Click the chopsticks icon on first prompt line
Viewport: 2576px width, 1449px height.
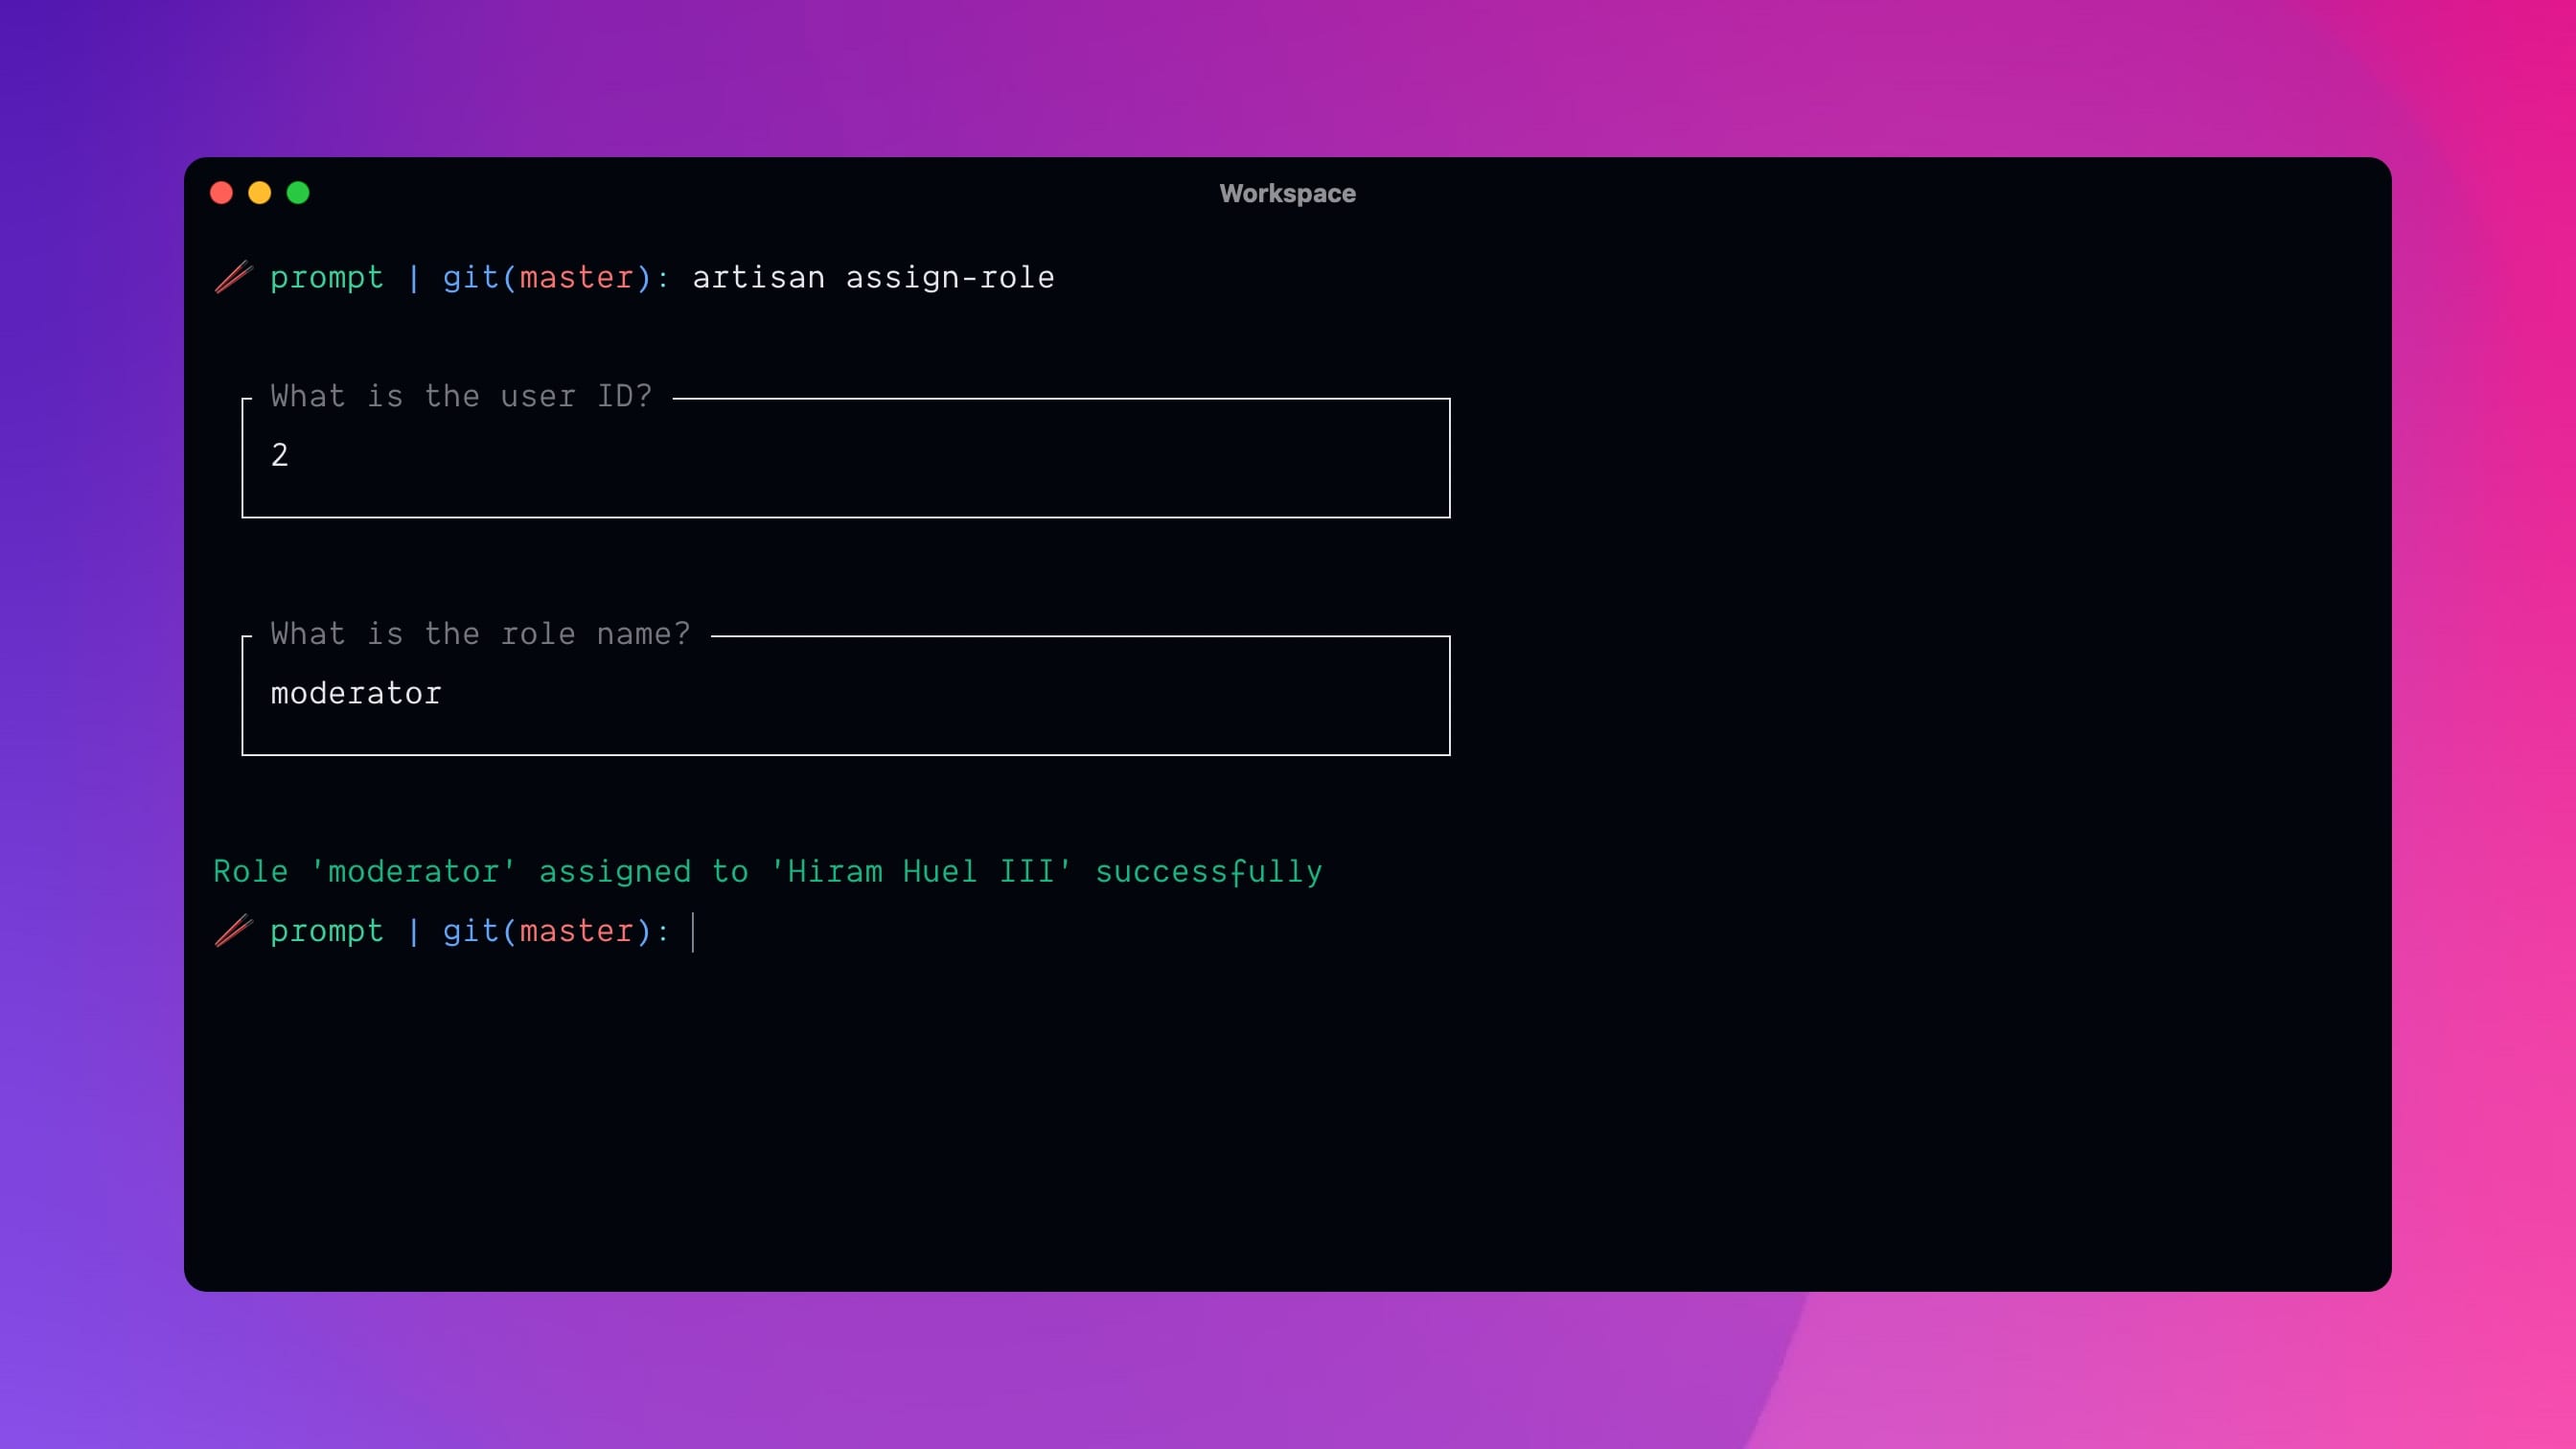pos(233,277)
